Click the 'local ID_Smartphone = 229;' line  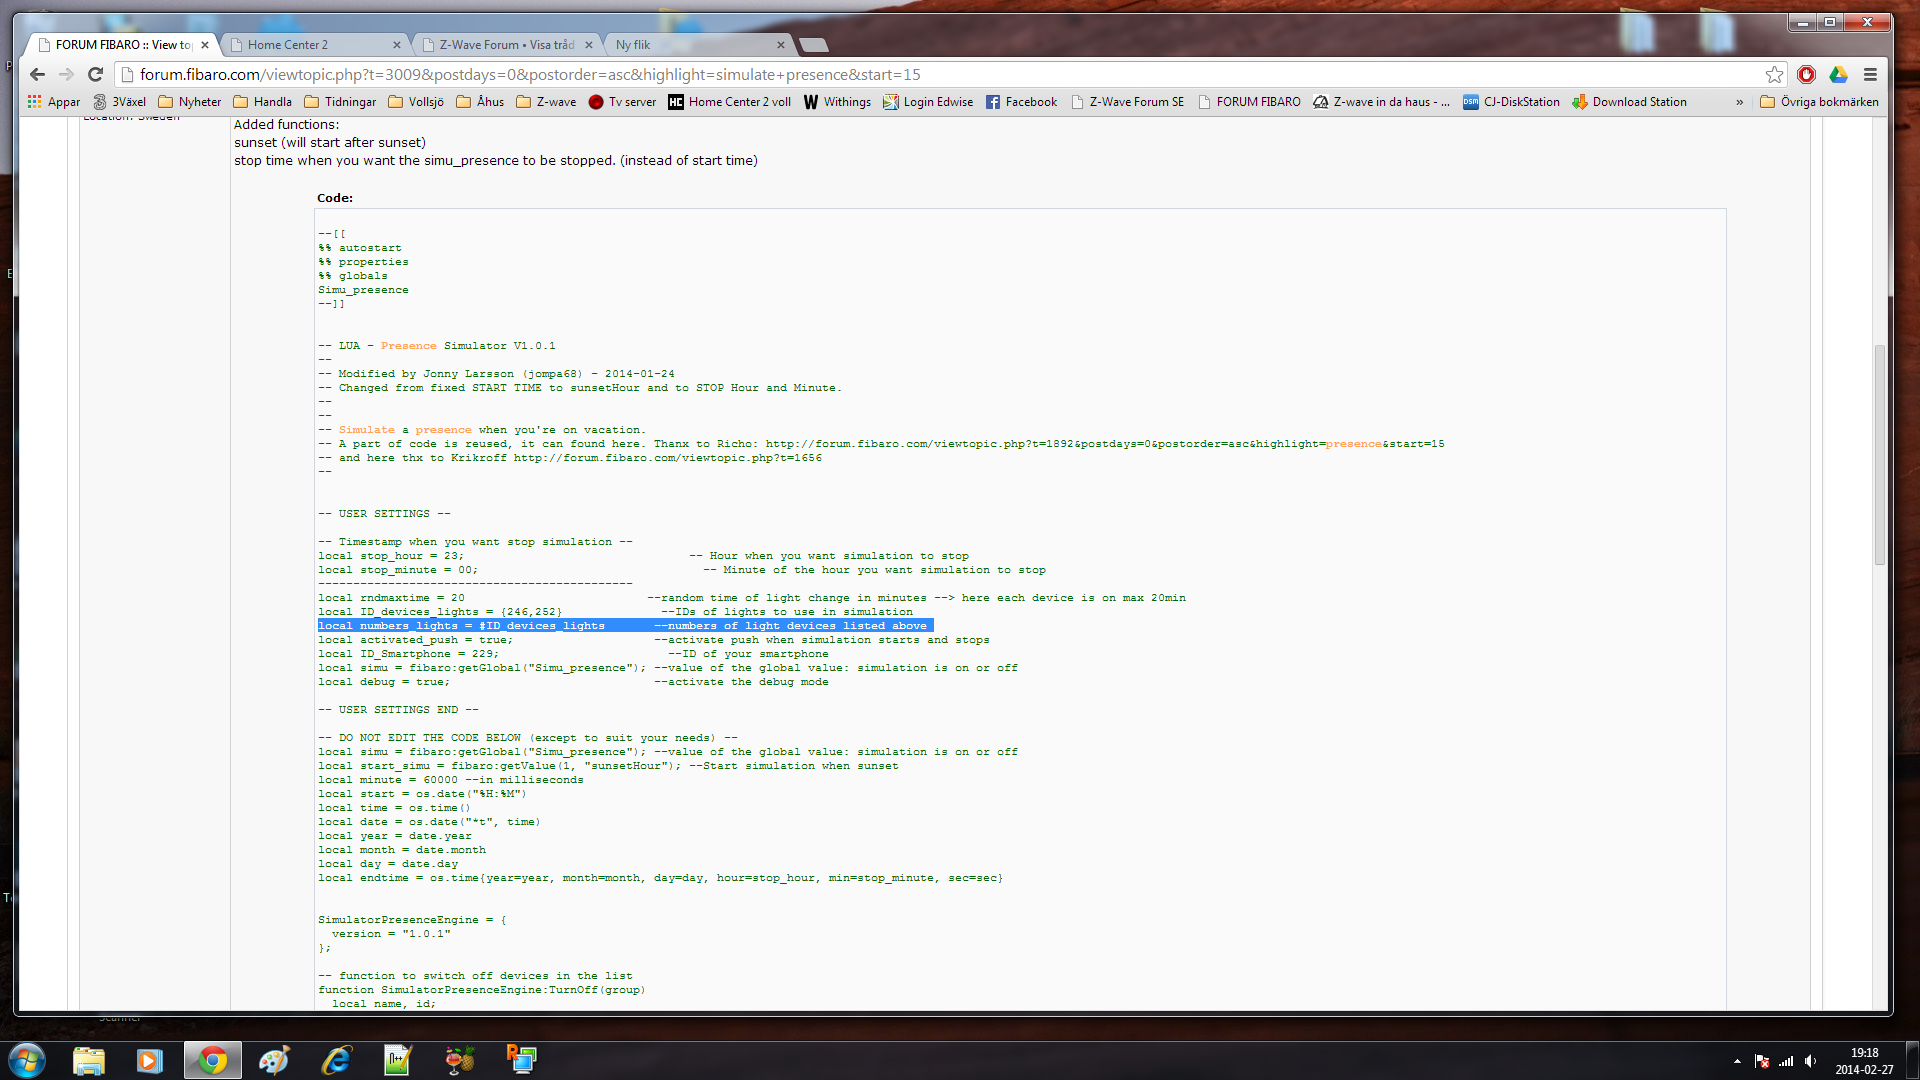pos(408,654)
